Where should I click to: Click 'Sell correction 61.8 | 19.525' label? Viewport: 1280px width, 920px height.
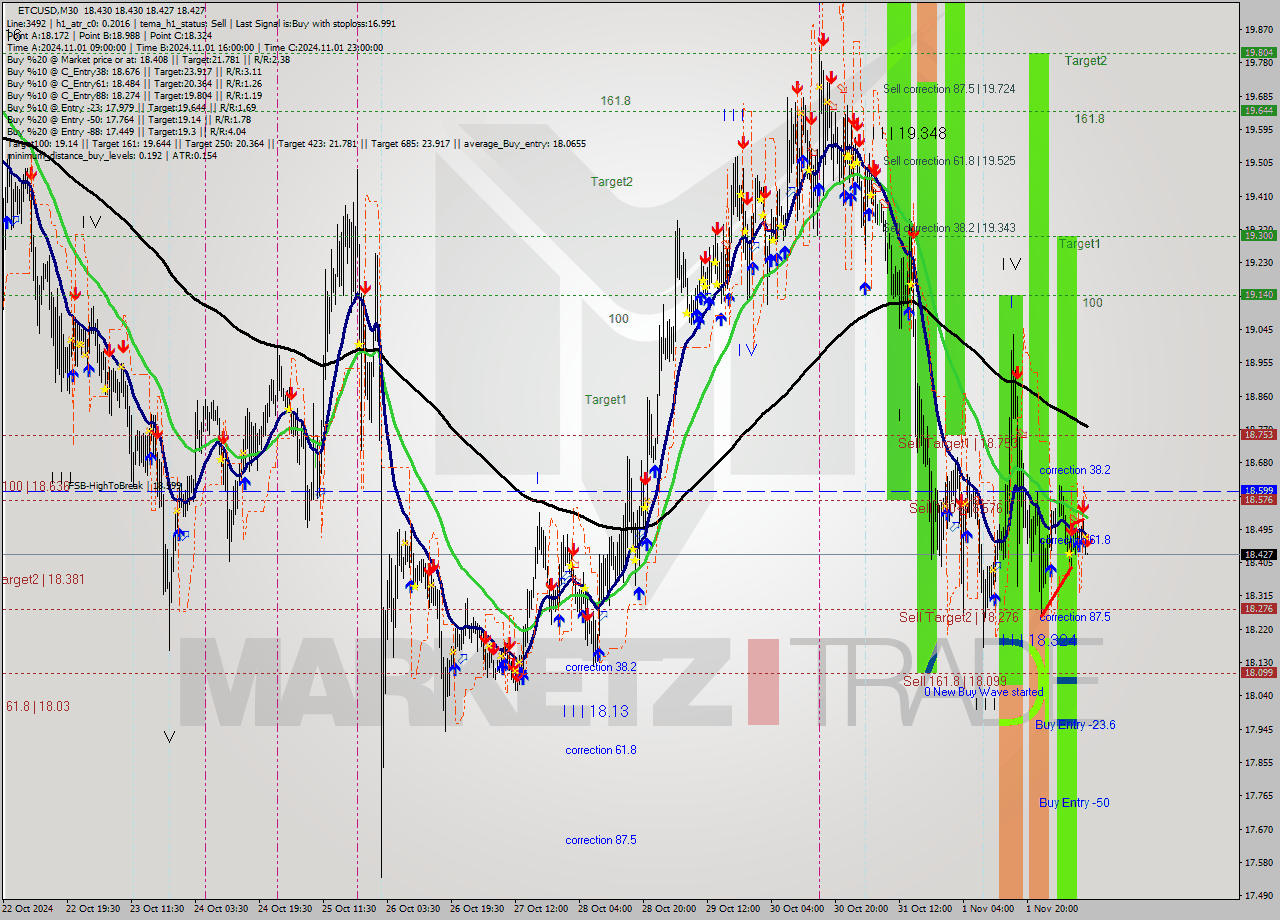(949, 161)
